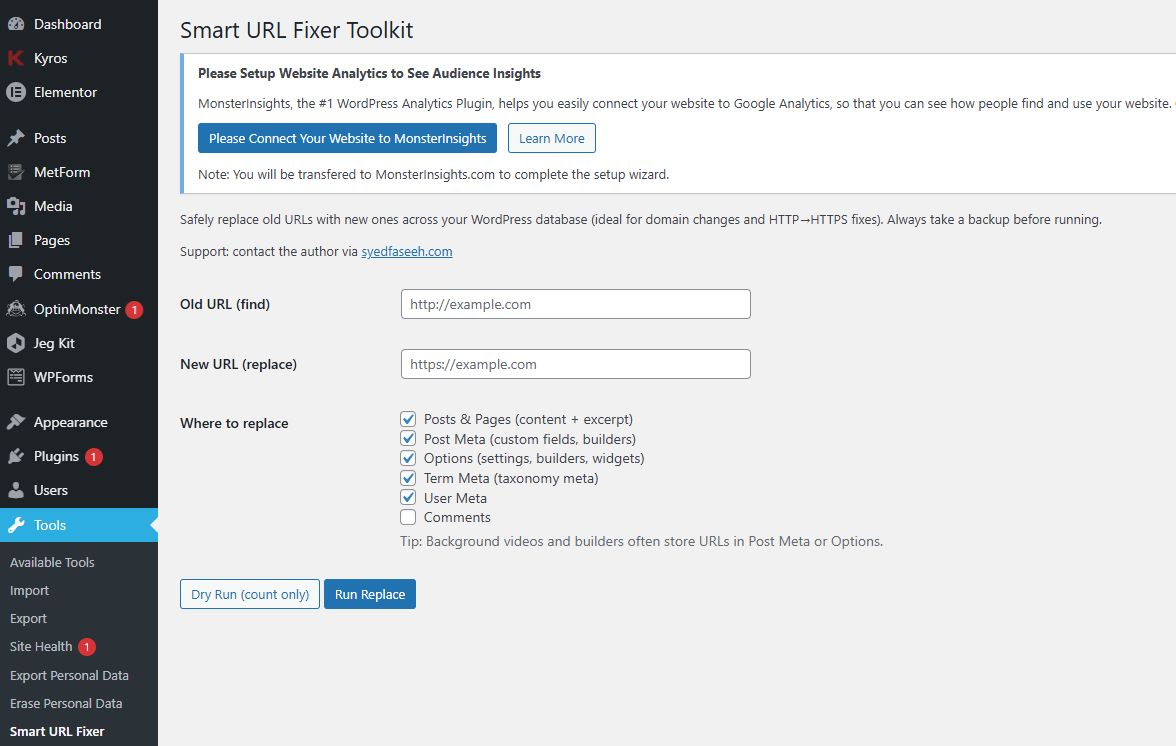Click the Plugins plug icon
The width and height of the screenshot is (1176, 746).
(16, 456)
